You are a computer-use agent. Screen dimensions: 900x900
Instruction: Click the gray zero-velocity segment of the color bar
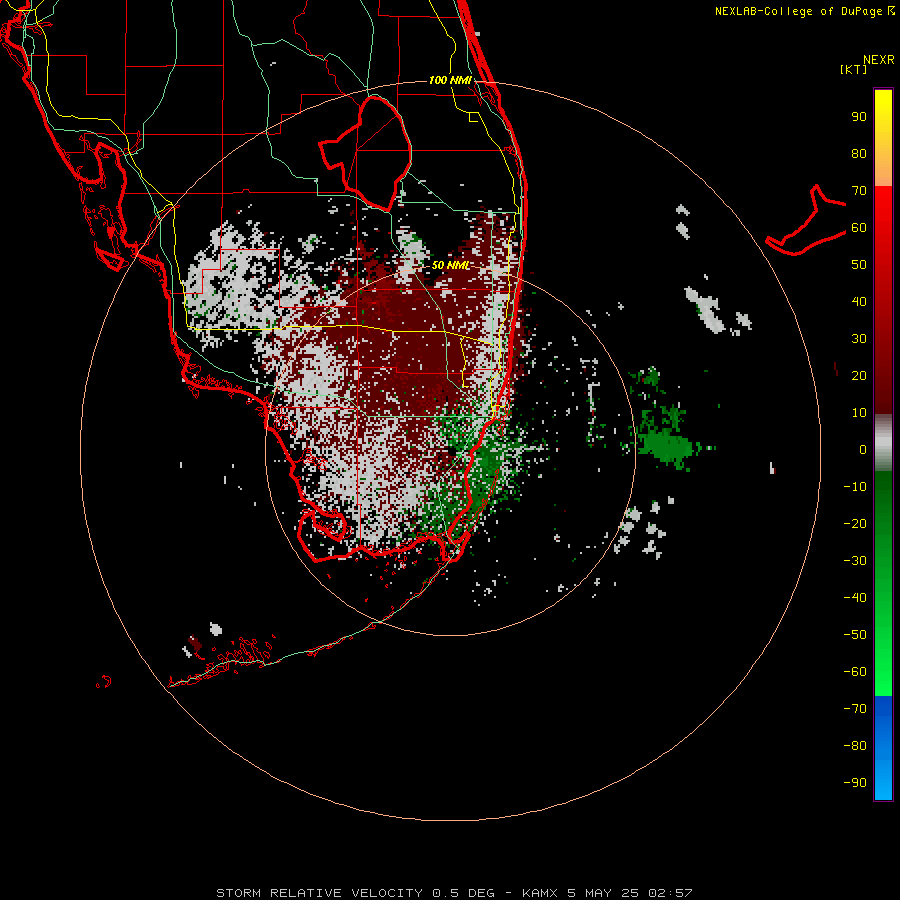coord(883,443)
